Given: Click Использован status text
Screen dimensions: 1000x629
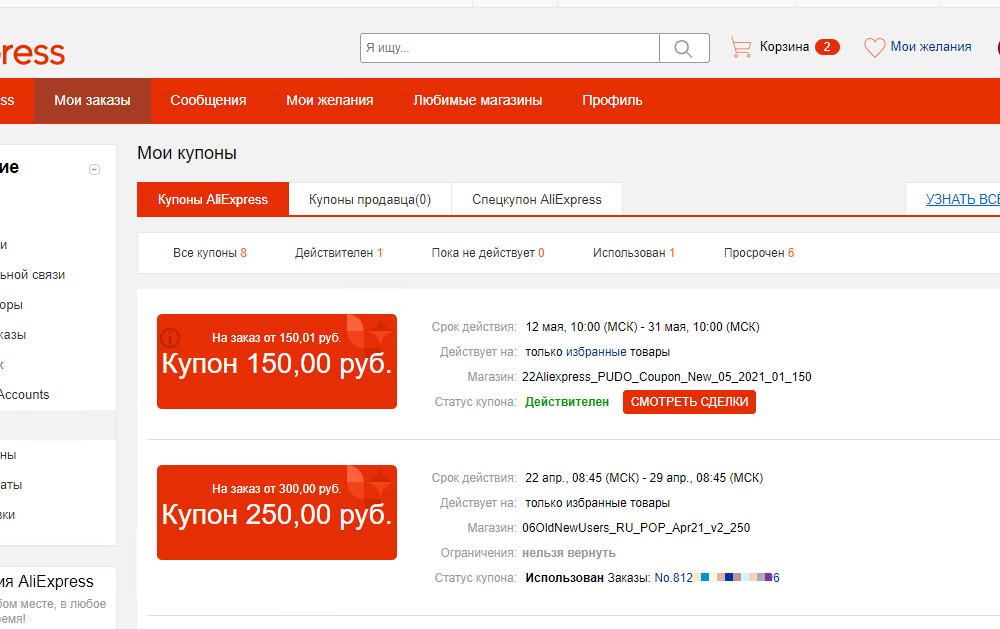Looking at the screenshot, I should pyautogui.click(x=564, y=578).
